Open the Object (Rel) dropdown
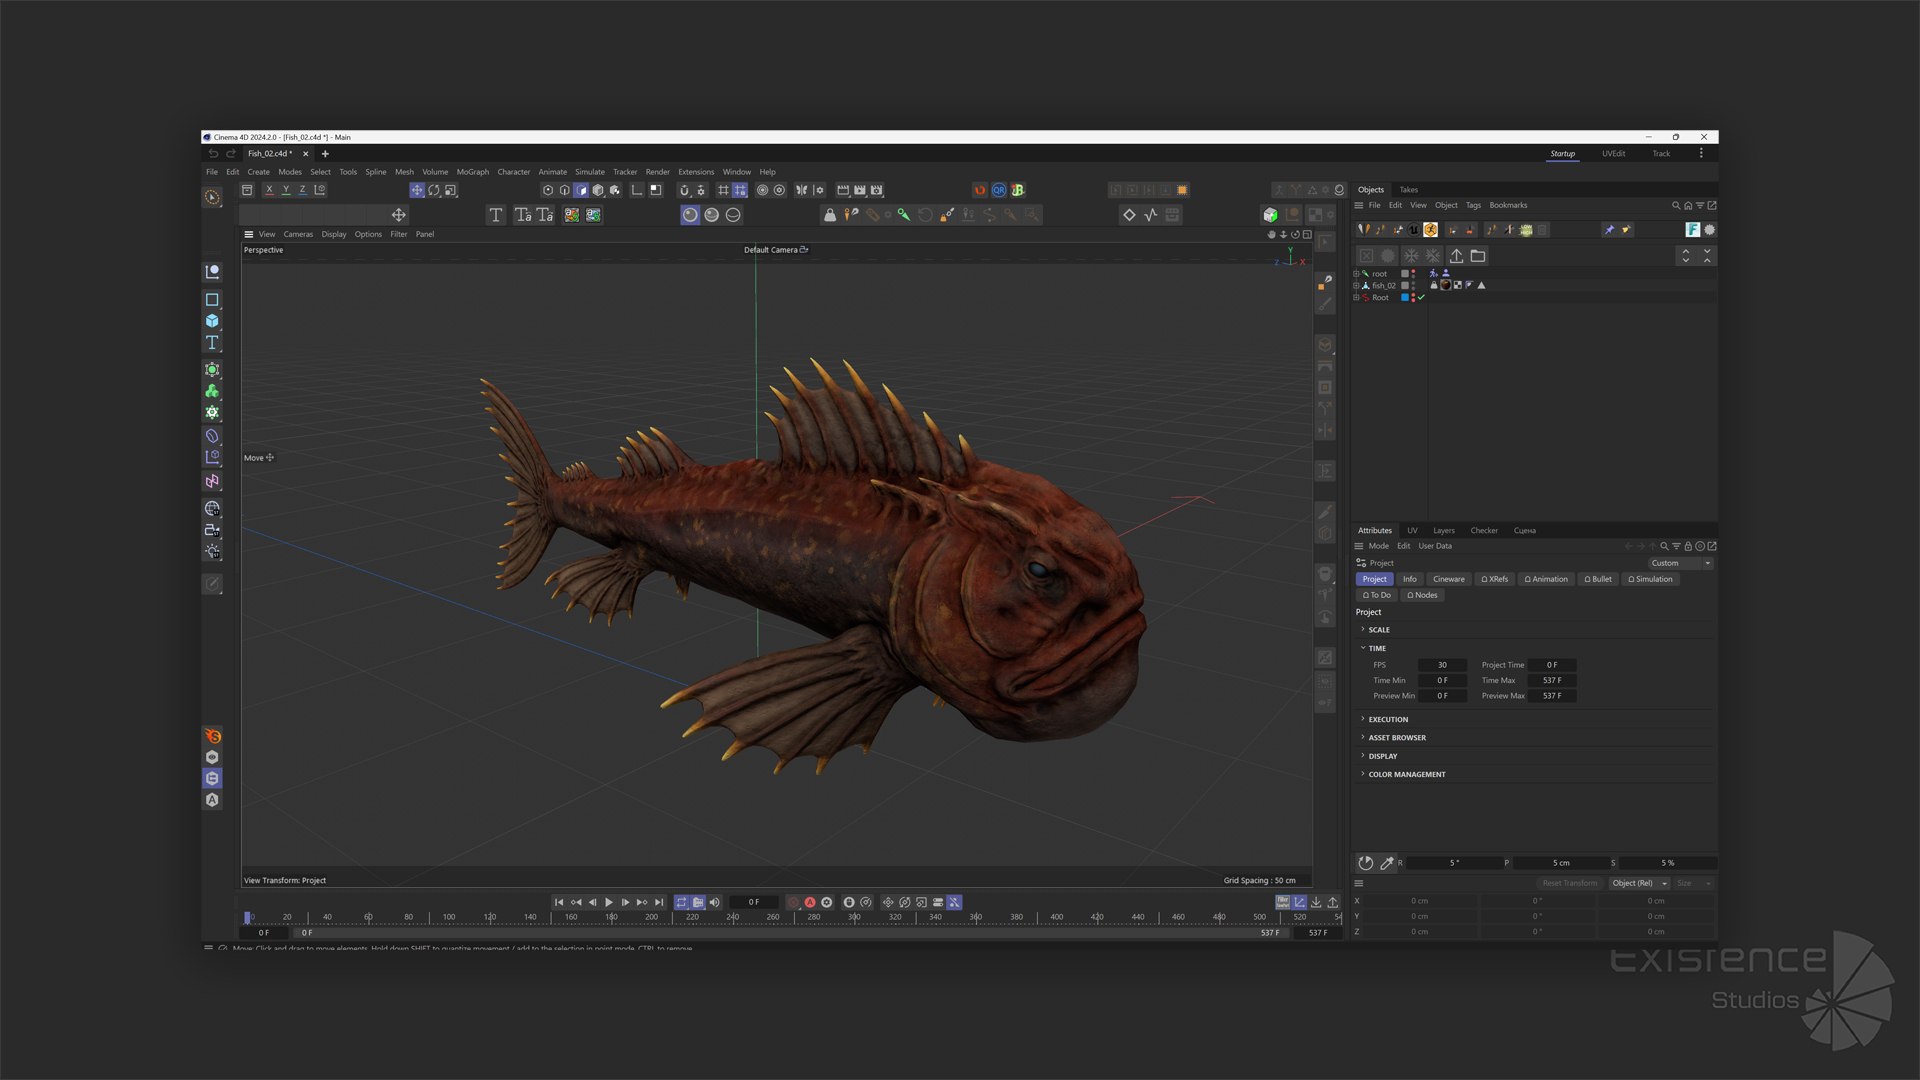The image size is (1920, 1080). click(x=1639, y=884)
